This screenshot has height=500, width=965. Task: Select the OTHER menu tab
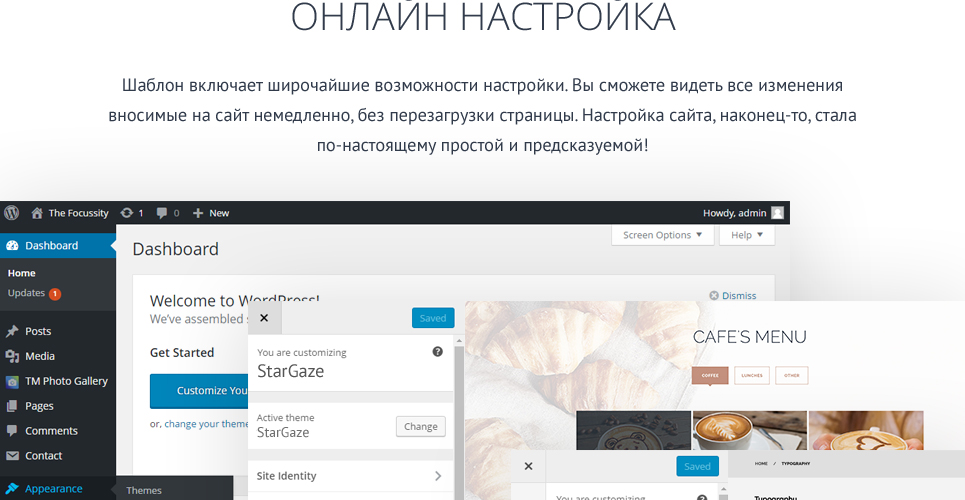[792, 376]
